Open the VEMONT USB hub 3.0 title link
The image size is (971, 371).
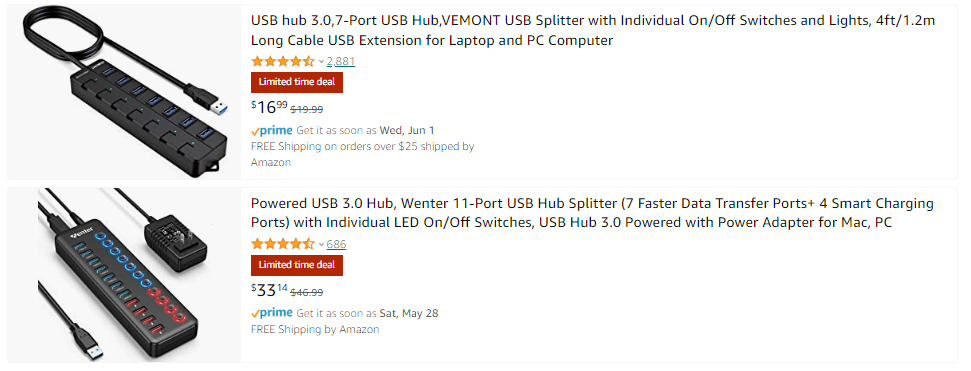pos(593,30)
